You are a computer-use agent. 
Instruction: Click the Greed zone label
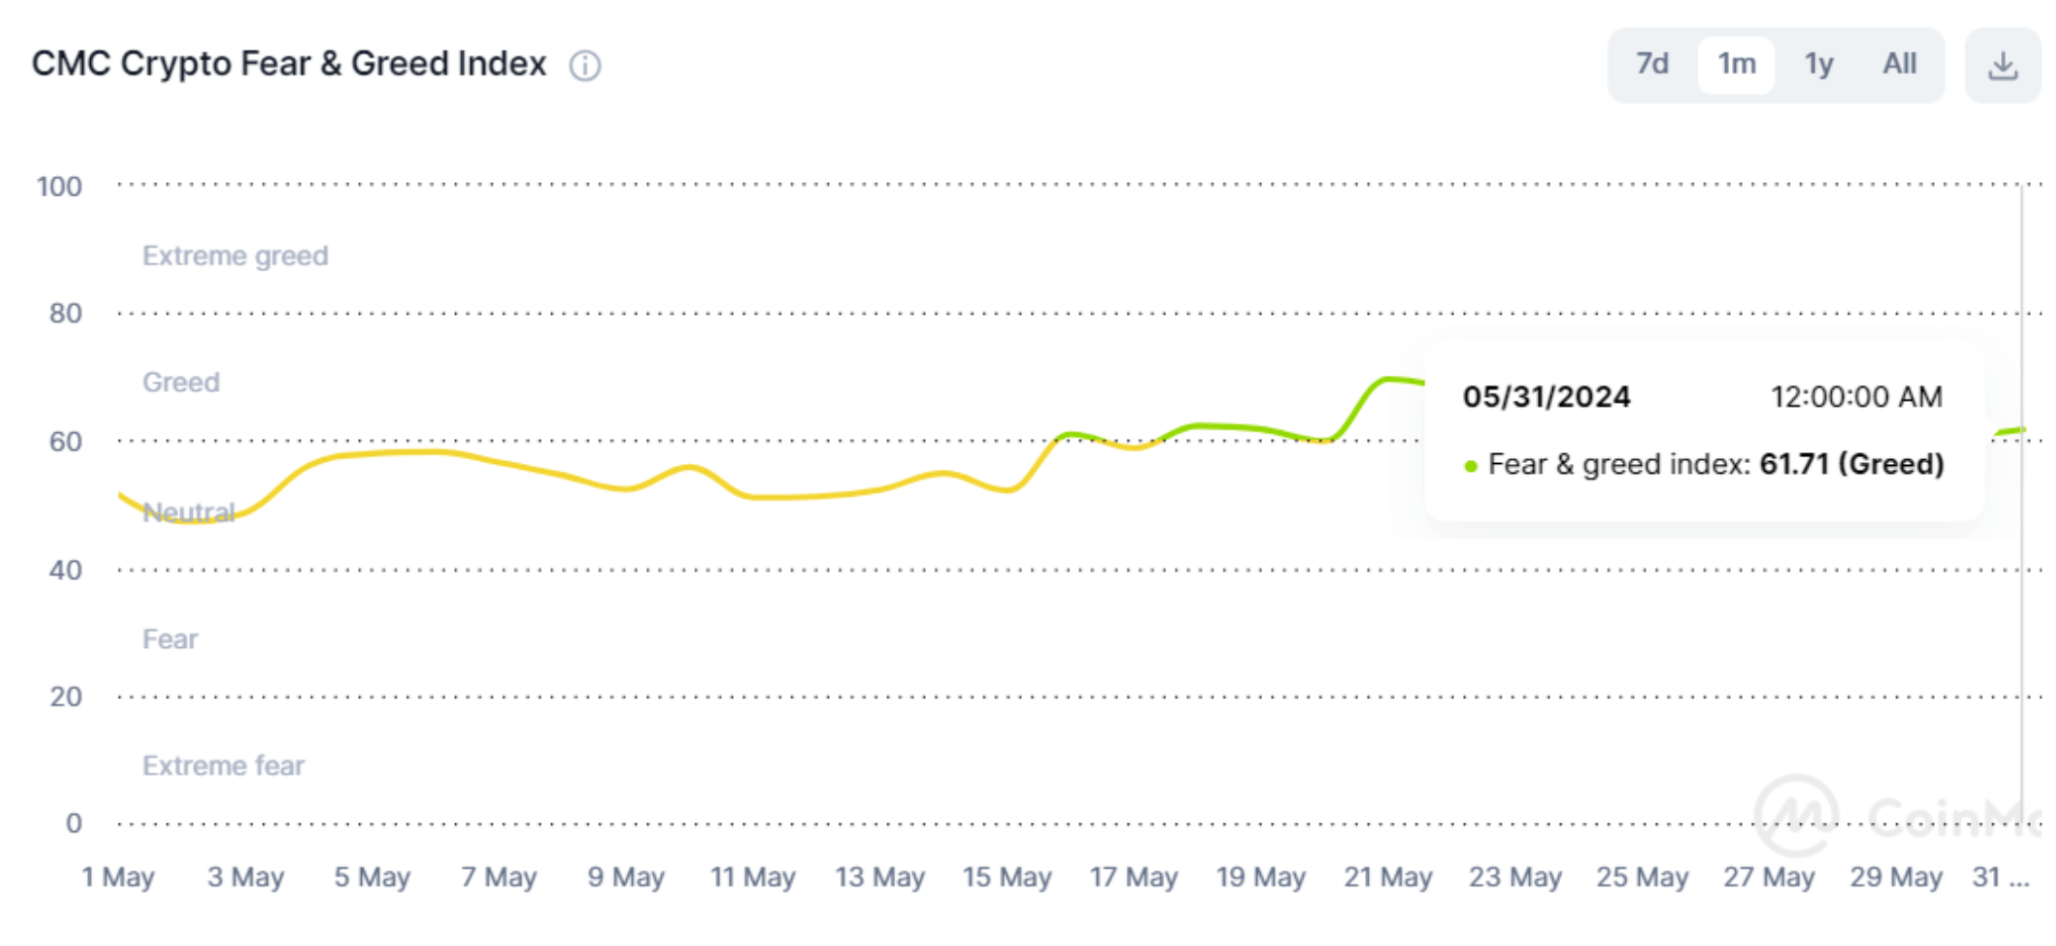[181, 382]
